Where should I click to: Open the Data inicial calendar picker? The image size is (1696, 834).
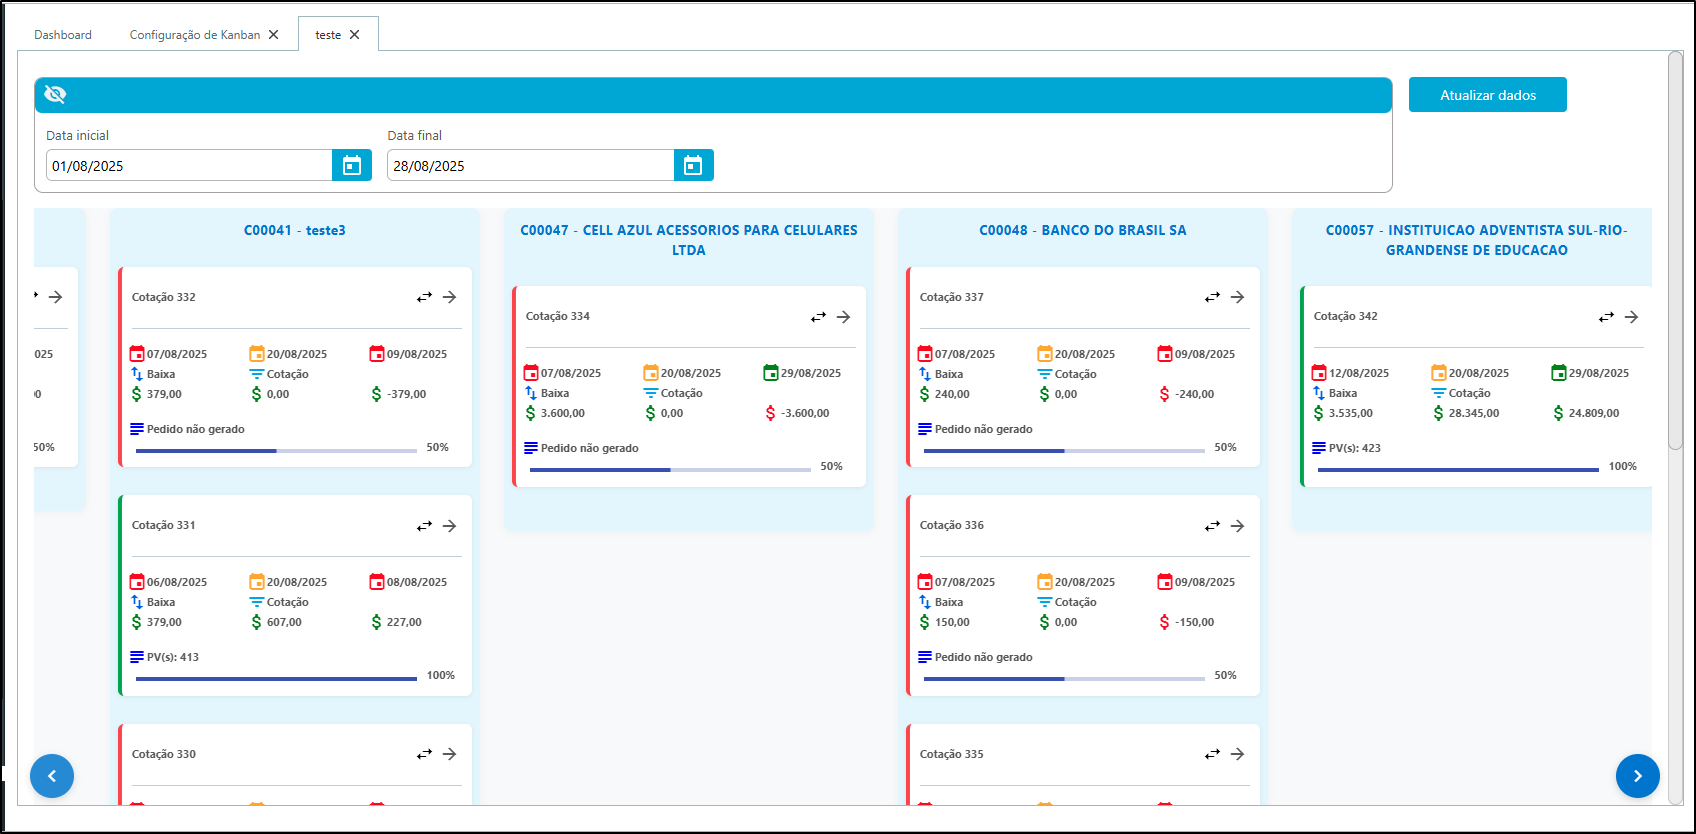click(352, 165)
